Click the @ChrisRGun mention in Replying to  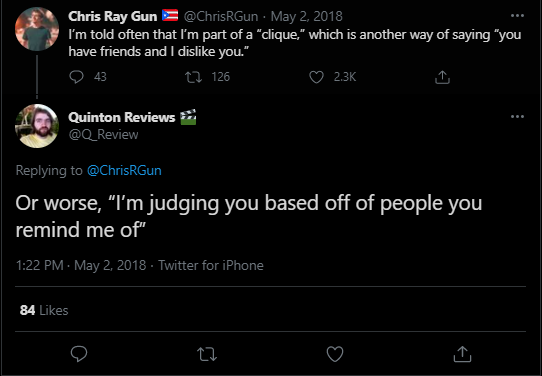click(124, 170)
